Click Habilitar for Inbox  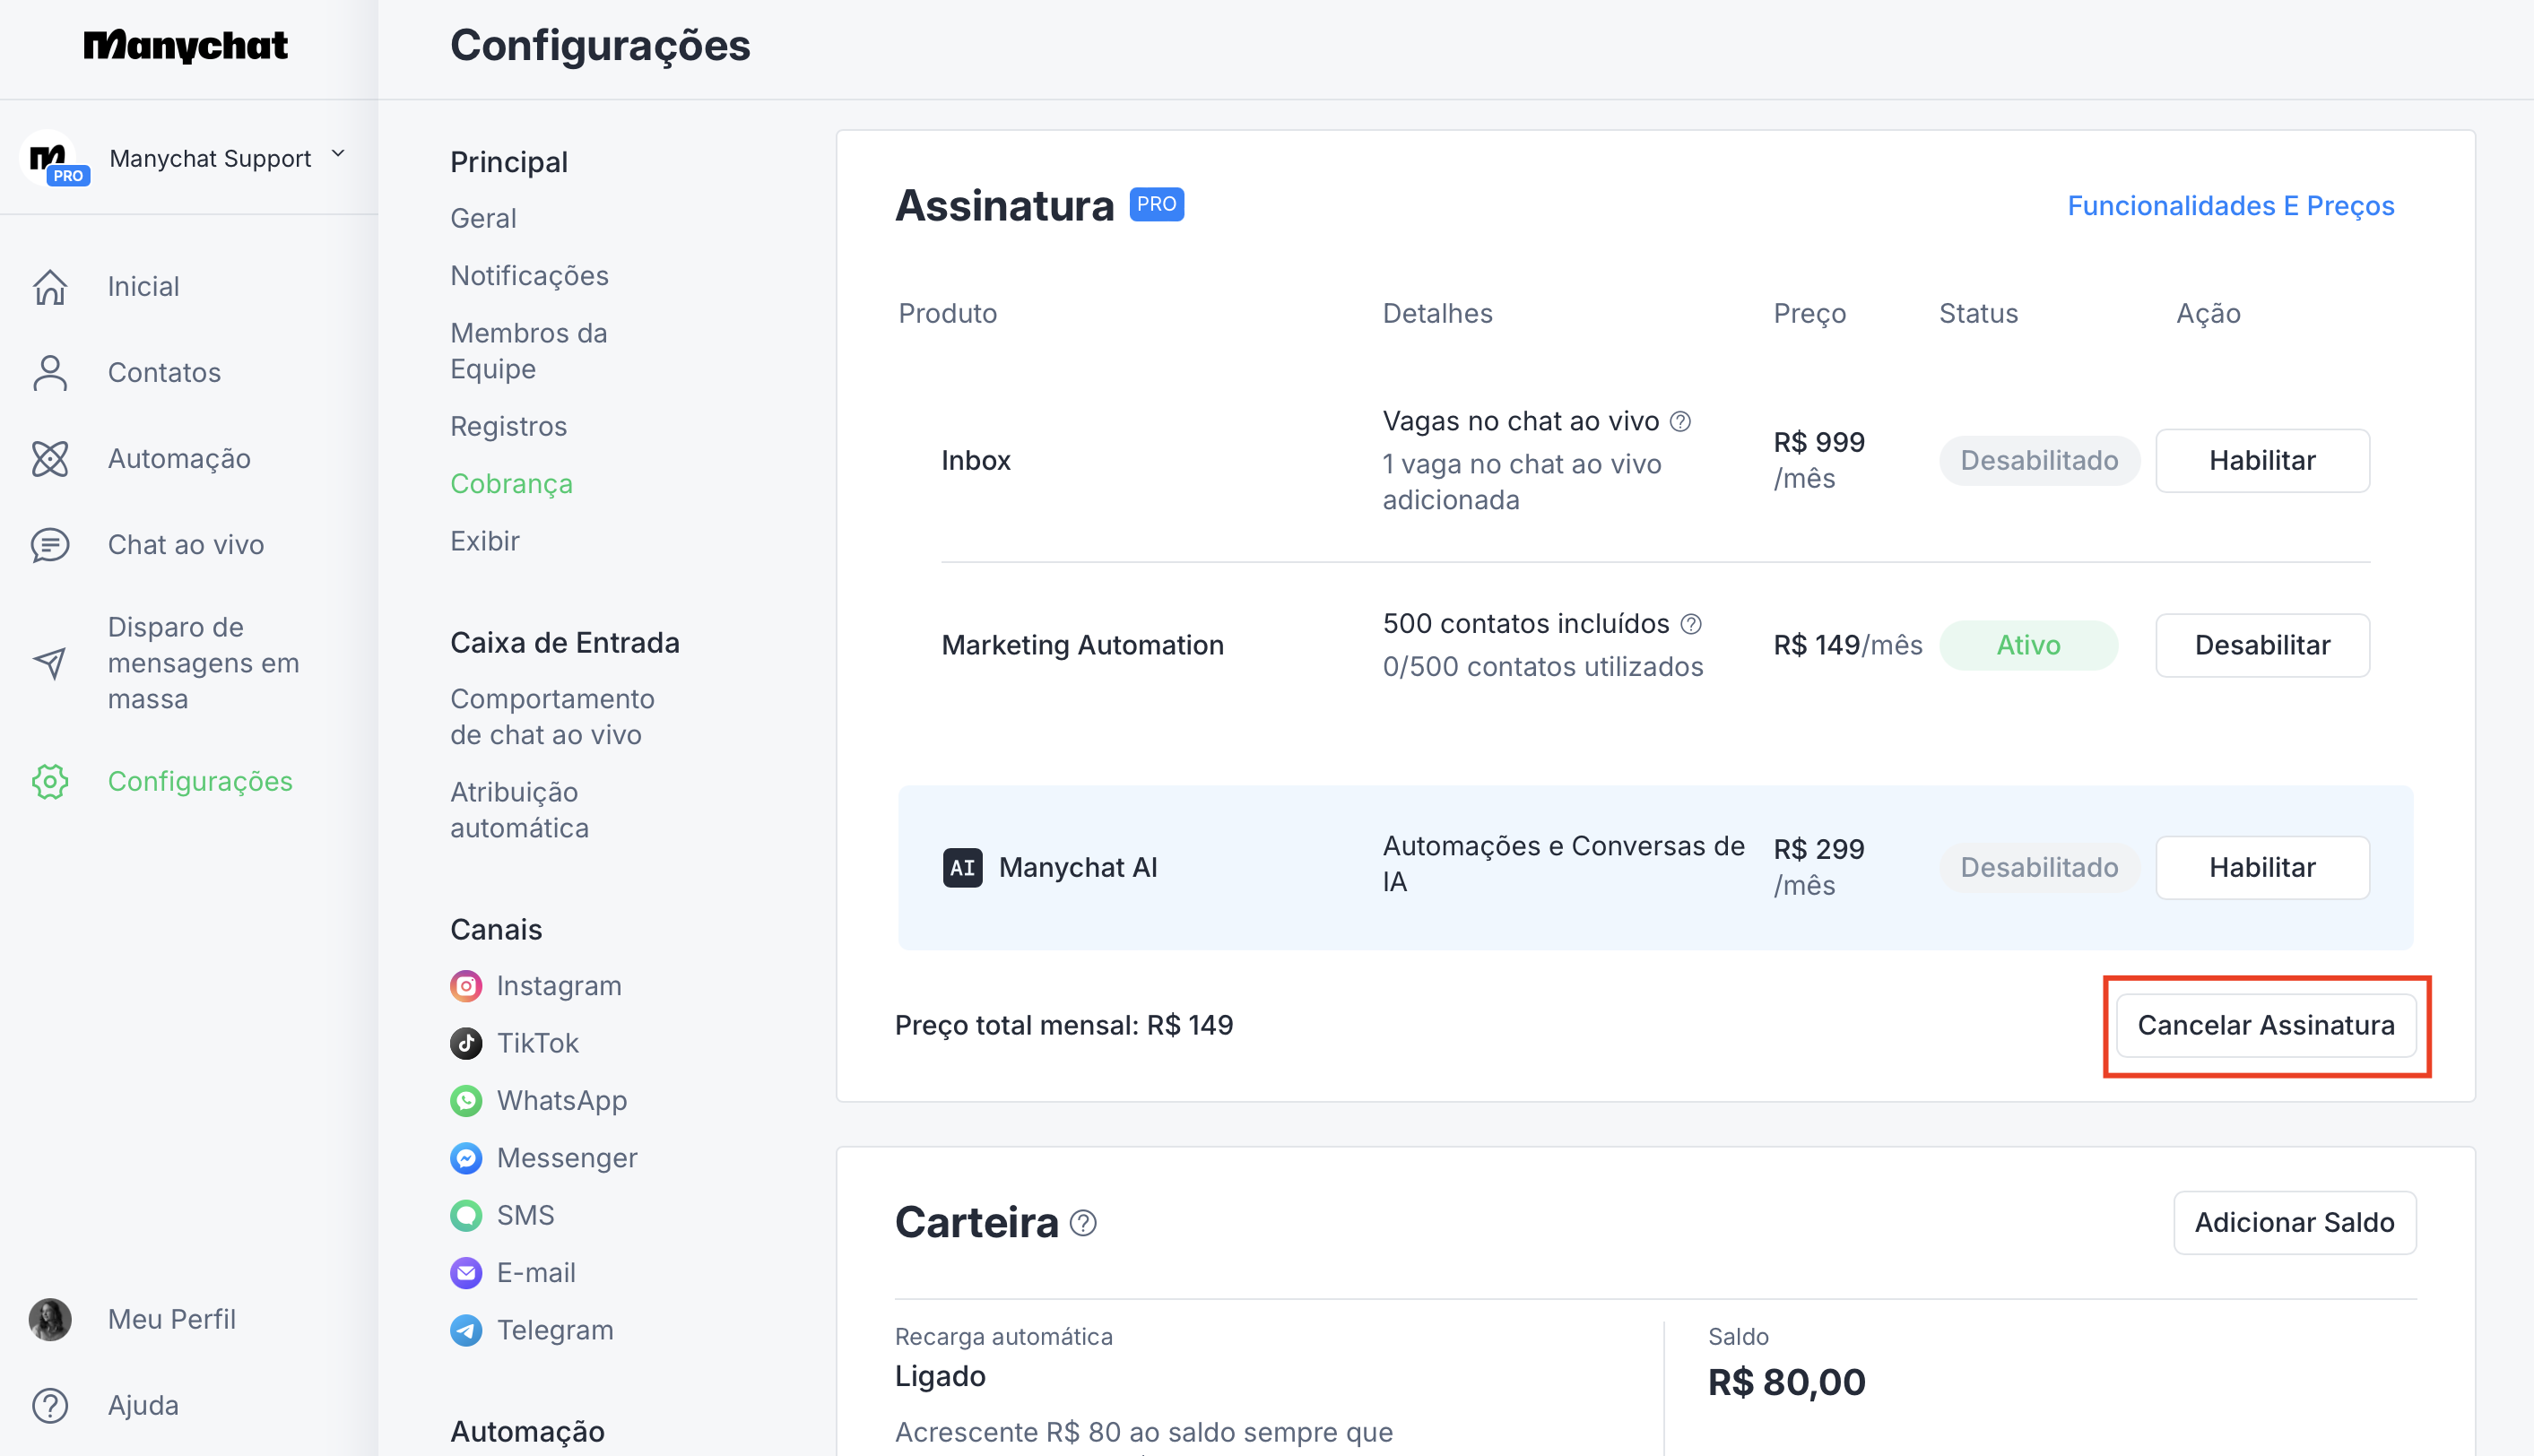tap(2262, 461)
